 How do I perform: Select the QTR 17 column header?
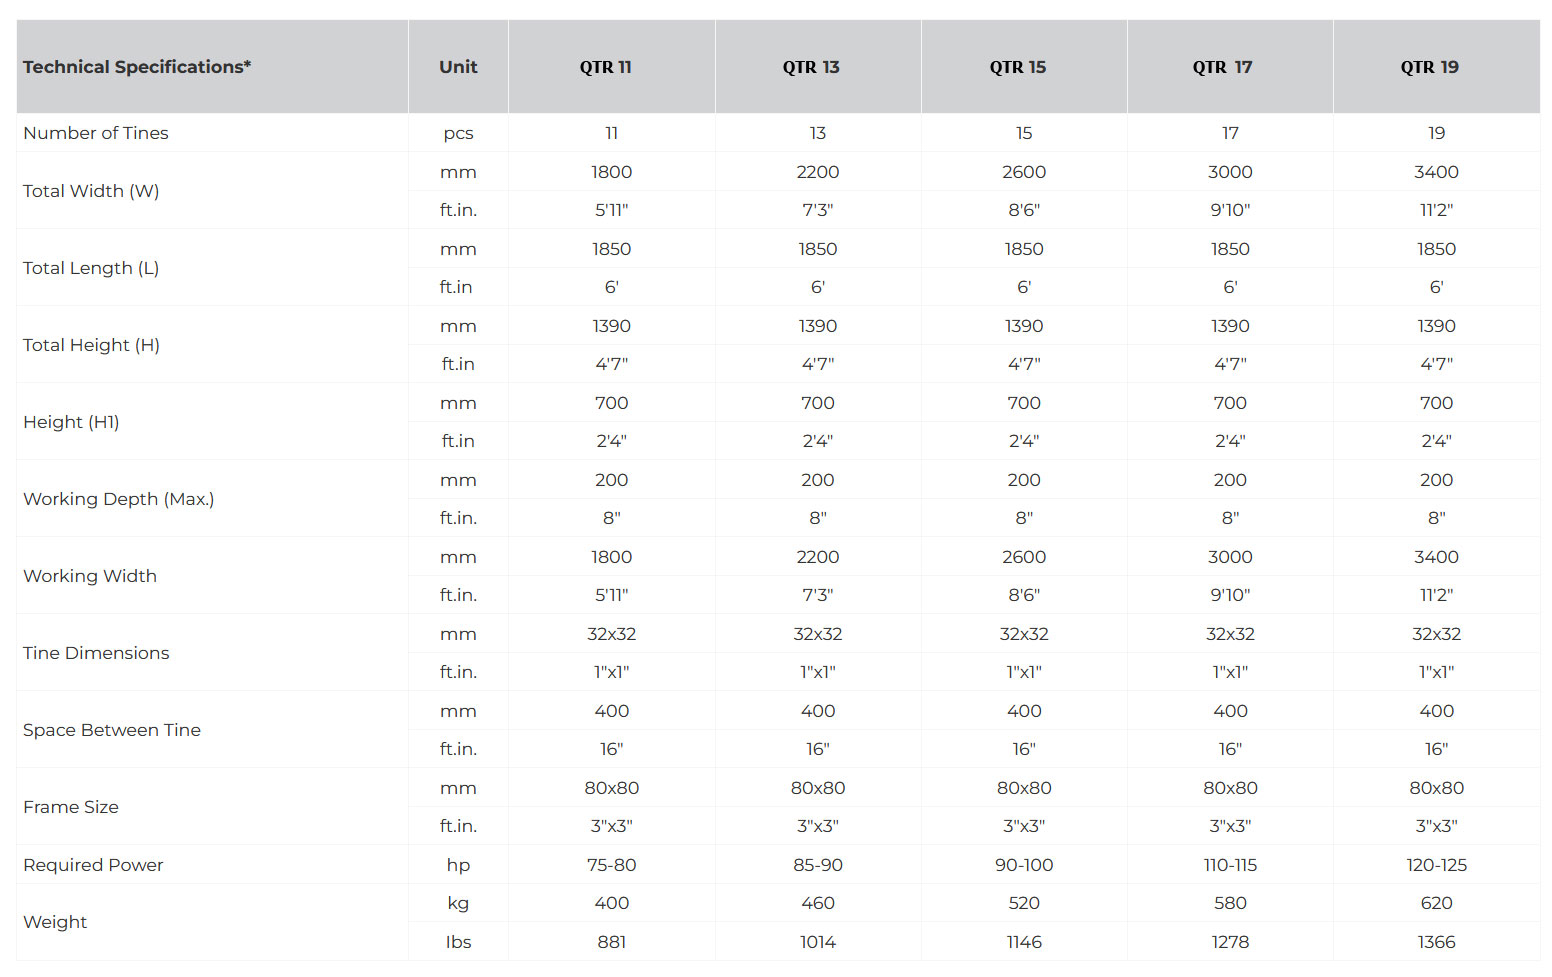pos(1222,67)
